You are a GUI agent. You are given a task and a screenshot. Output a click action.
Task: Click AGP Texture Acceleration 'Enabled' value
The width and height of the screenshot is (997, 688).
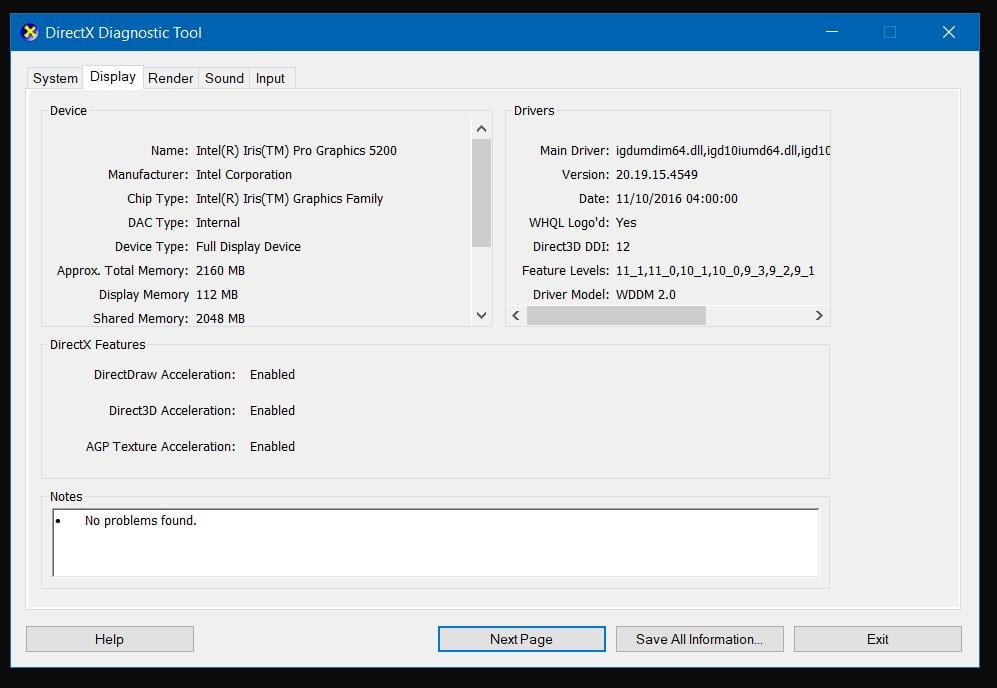272,446
